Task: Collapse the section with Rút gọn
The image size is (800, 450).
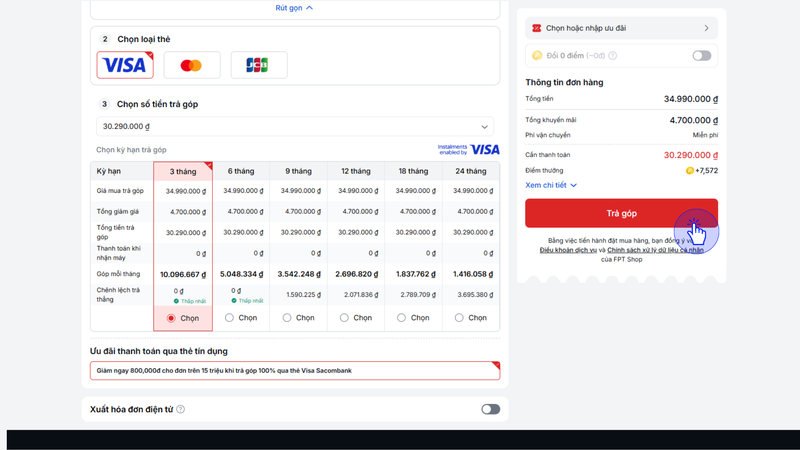Action: click(294, 8)
